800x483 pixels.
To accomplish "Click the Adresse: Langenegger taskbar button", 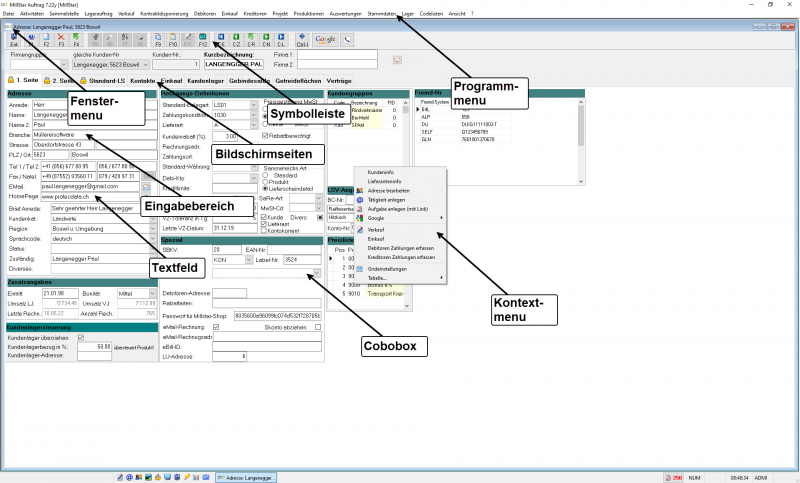I will coord(246,478).
